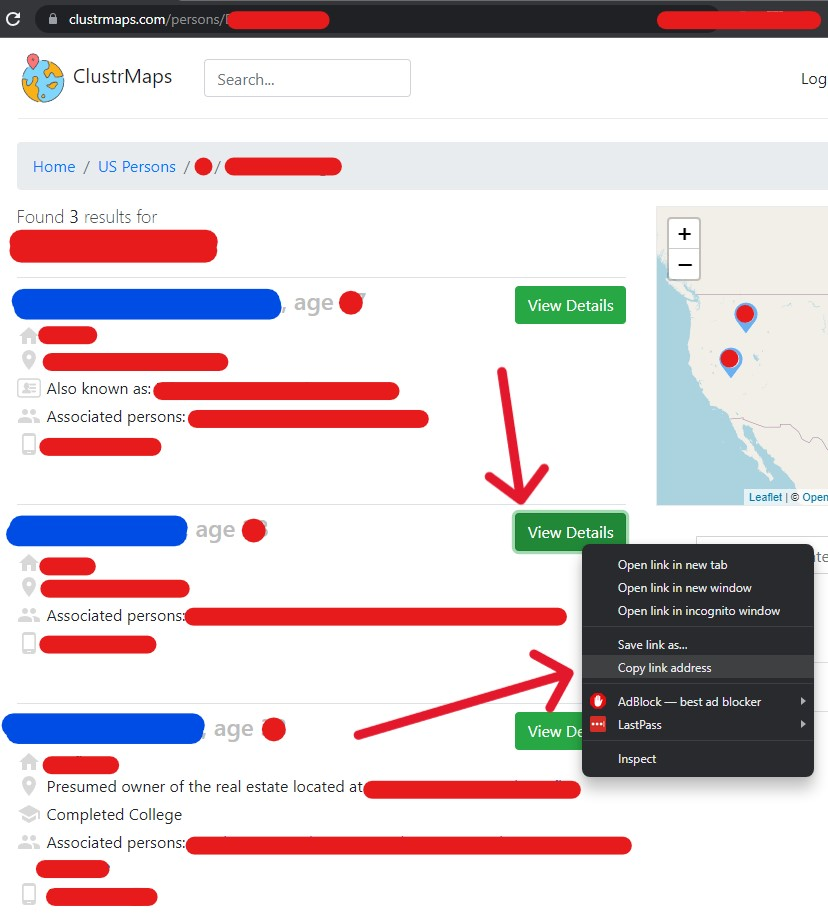
Task: Click the AdBlock icon in context menu
Action: (598, 702)
